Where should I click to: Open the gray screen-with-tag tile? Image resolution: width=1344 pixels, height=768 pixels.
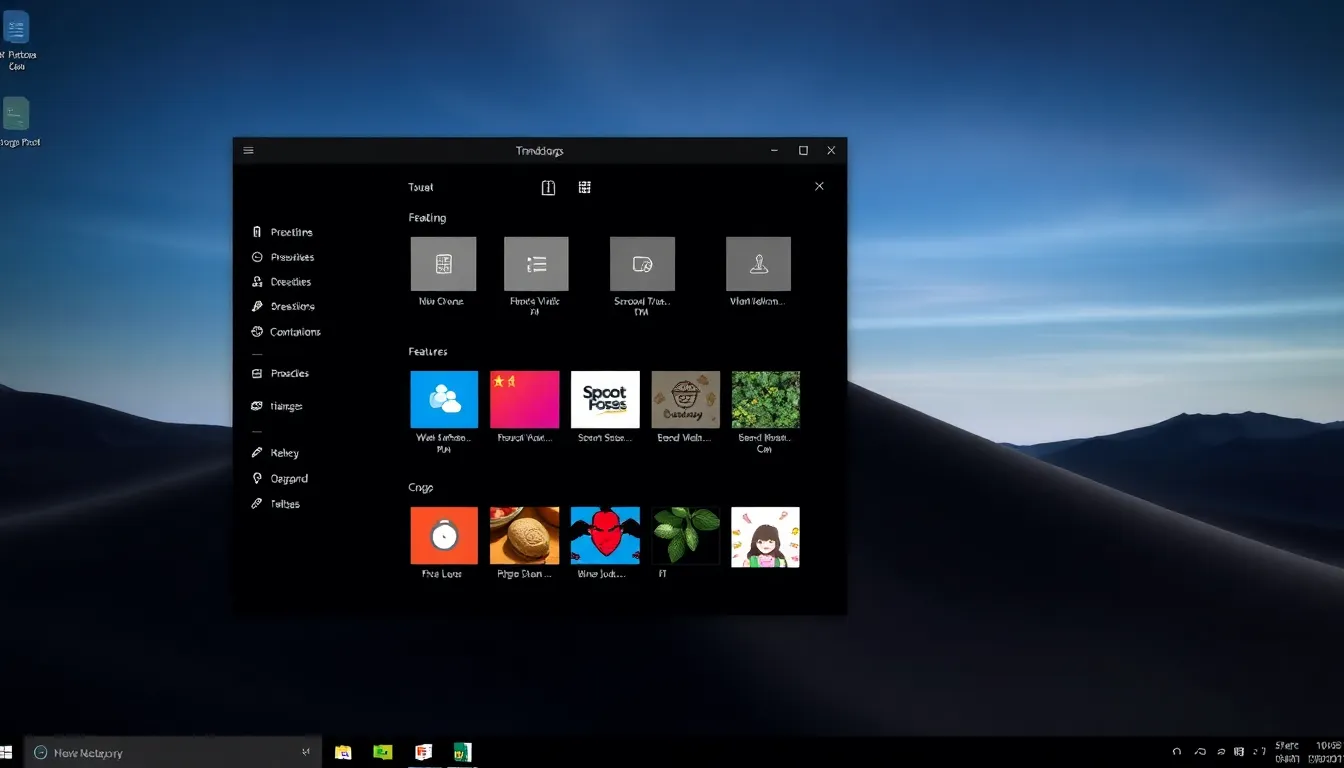tap(642, 264)
